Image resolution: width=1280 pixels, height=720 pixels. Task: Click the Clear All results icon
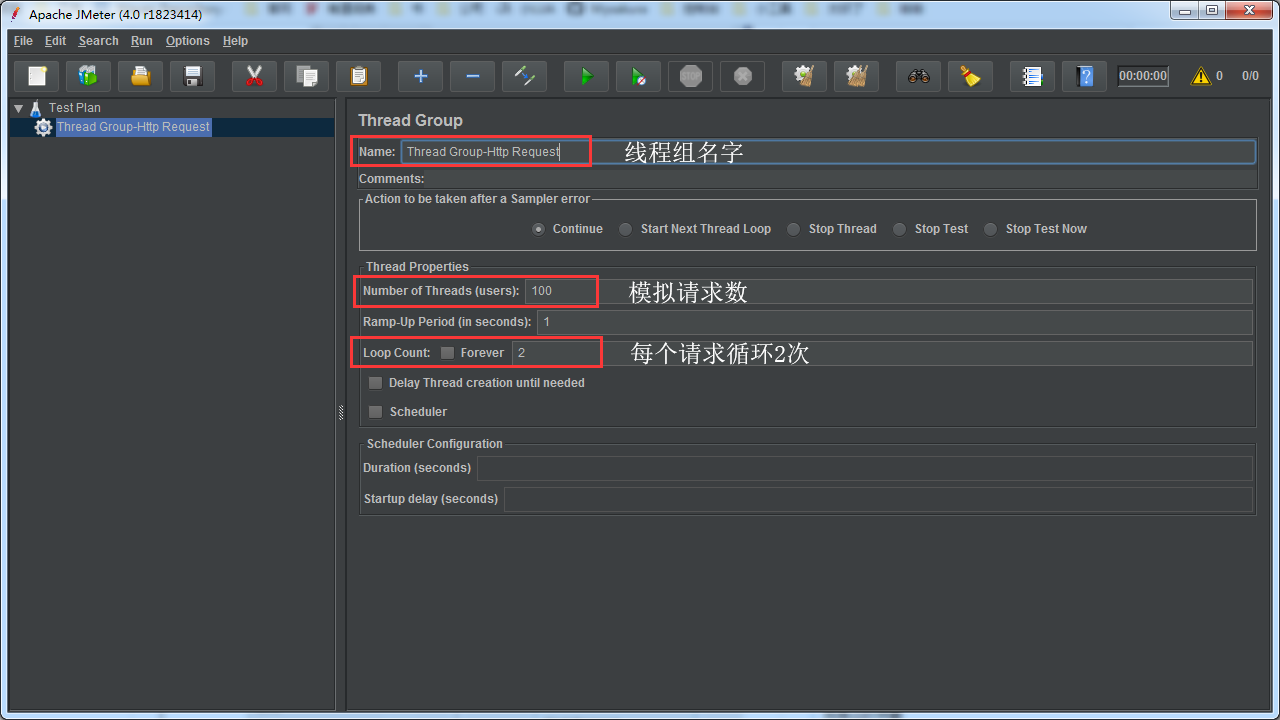pyautogui.click(x=857, y=76)
